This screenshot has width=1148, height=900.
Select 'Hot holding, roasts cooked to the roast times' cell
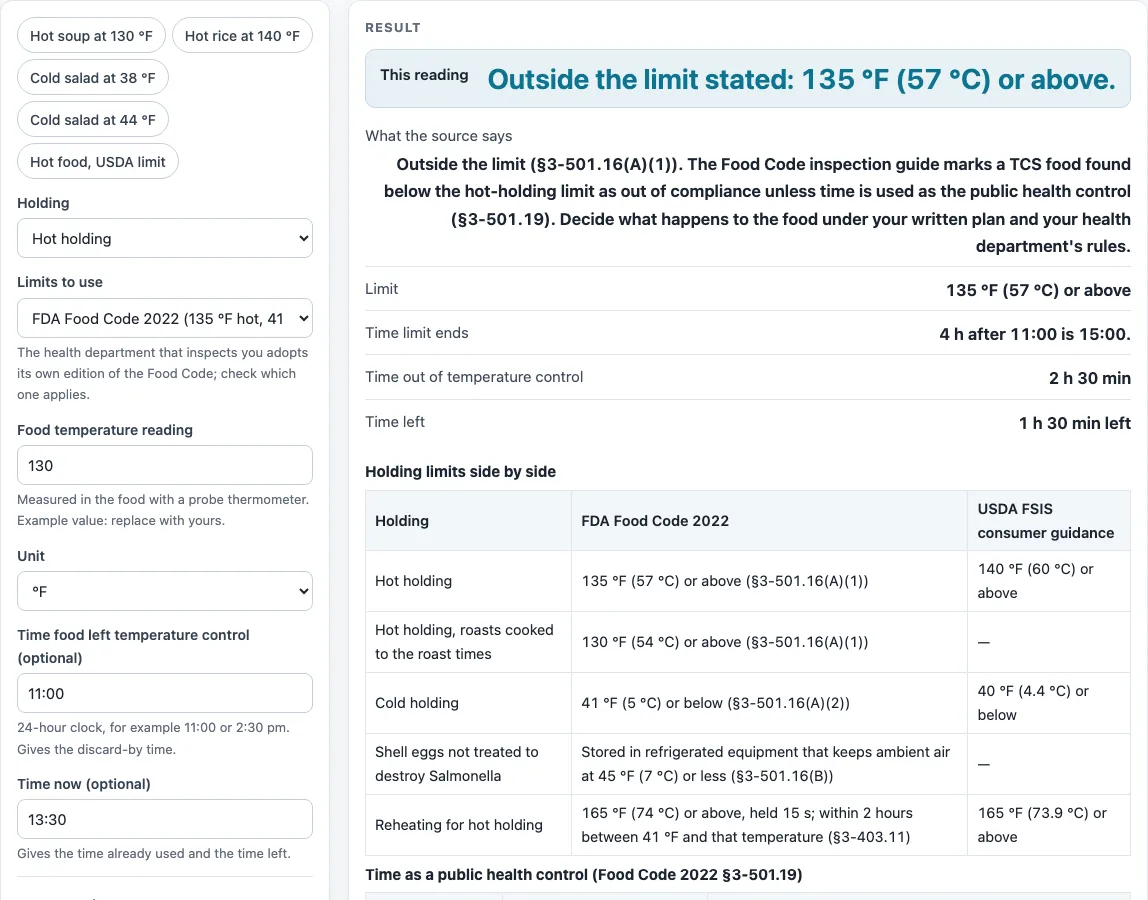tap(469, 642)
